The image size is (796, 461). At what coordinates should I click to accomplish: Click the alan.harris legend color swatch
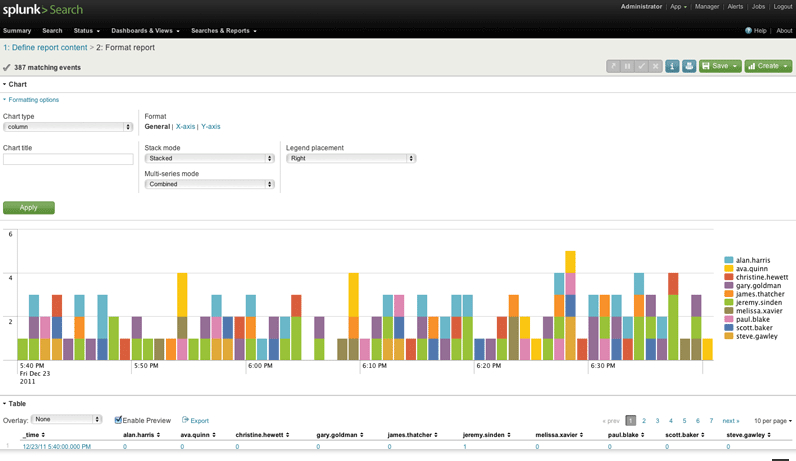tap(729, 260)
